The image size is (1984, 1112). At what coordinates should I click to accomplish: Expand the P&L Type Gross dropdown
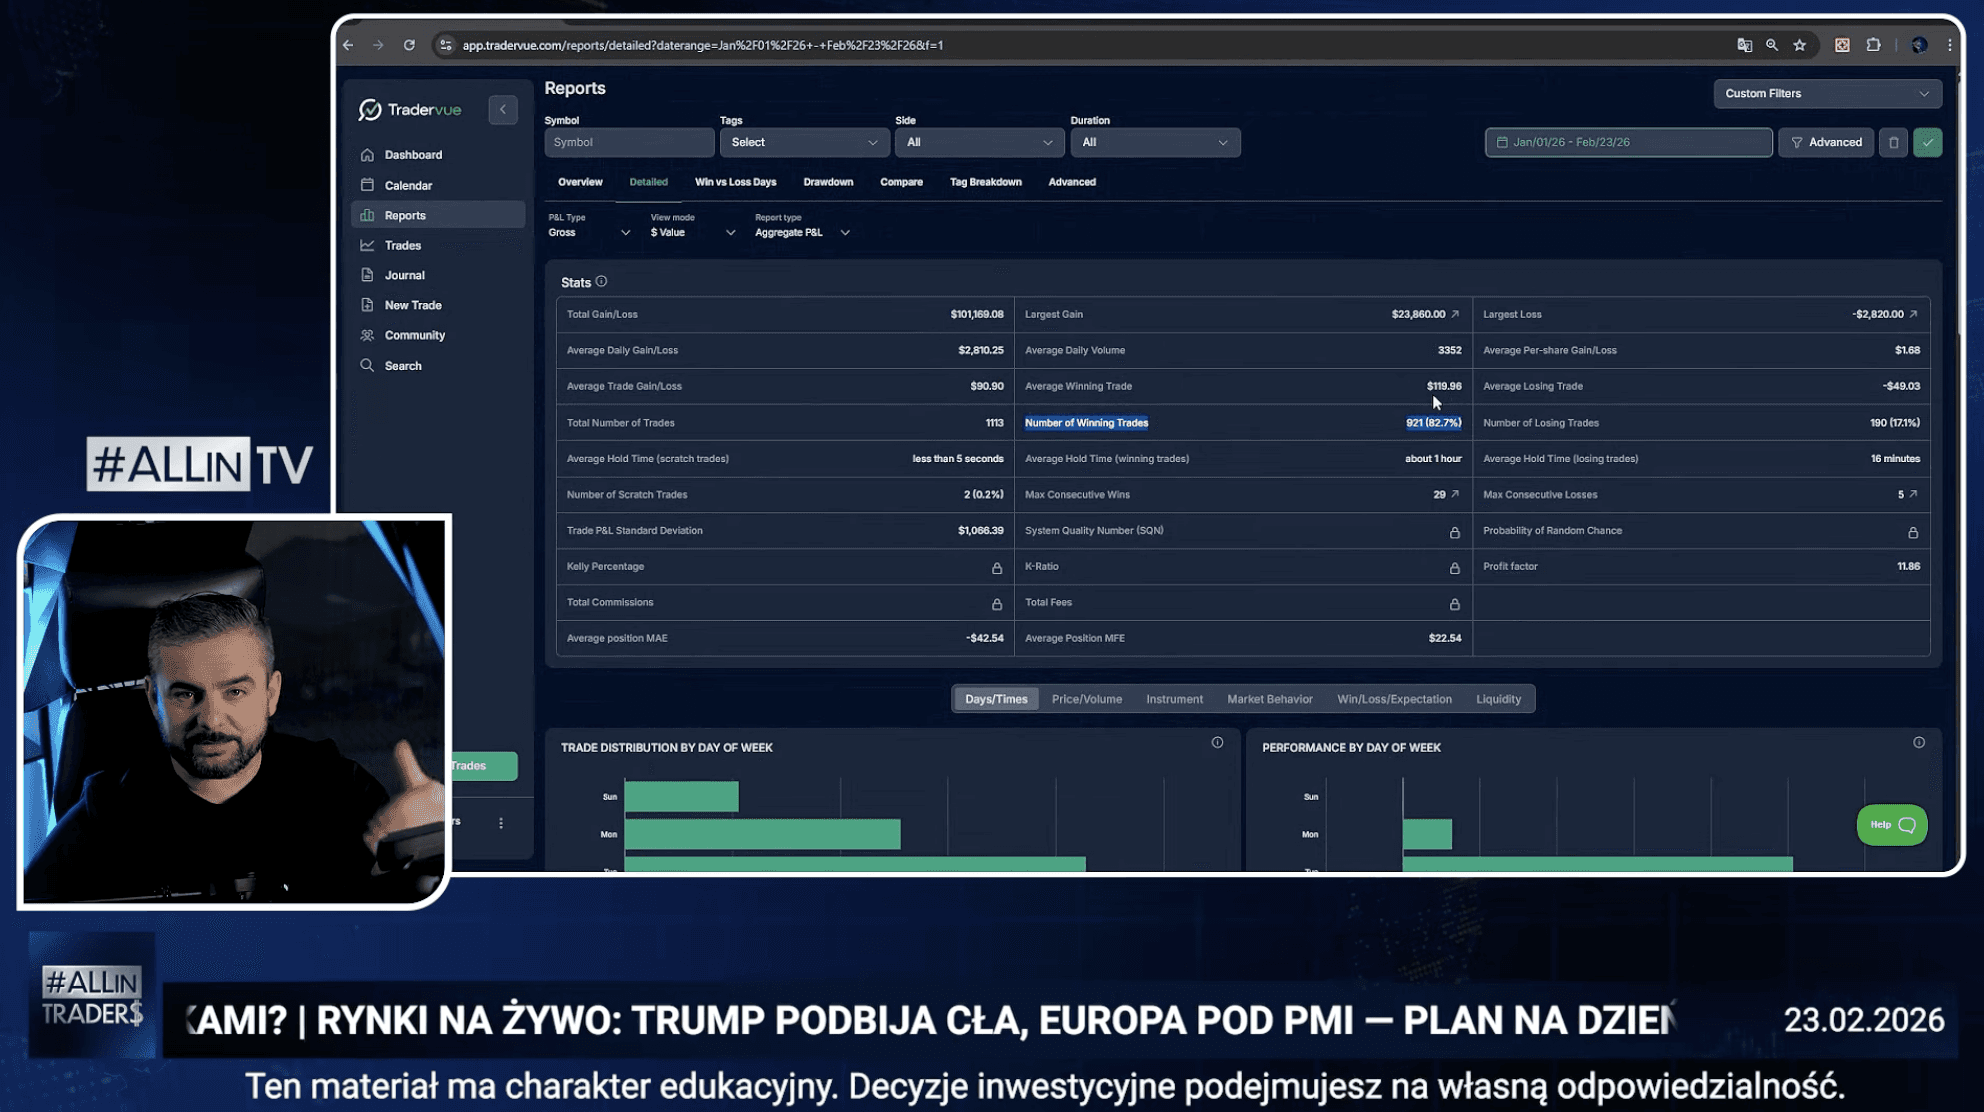point(589,233)
